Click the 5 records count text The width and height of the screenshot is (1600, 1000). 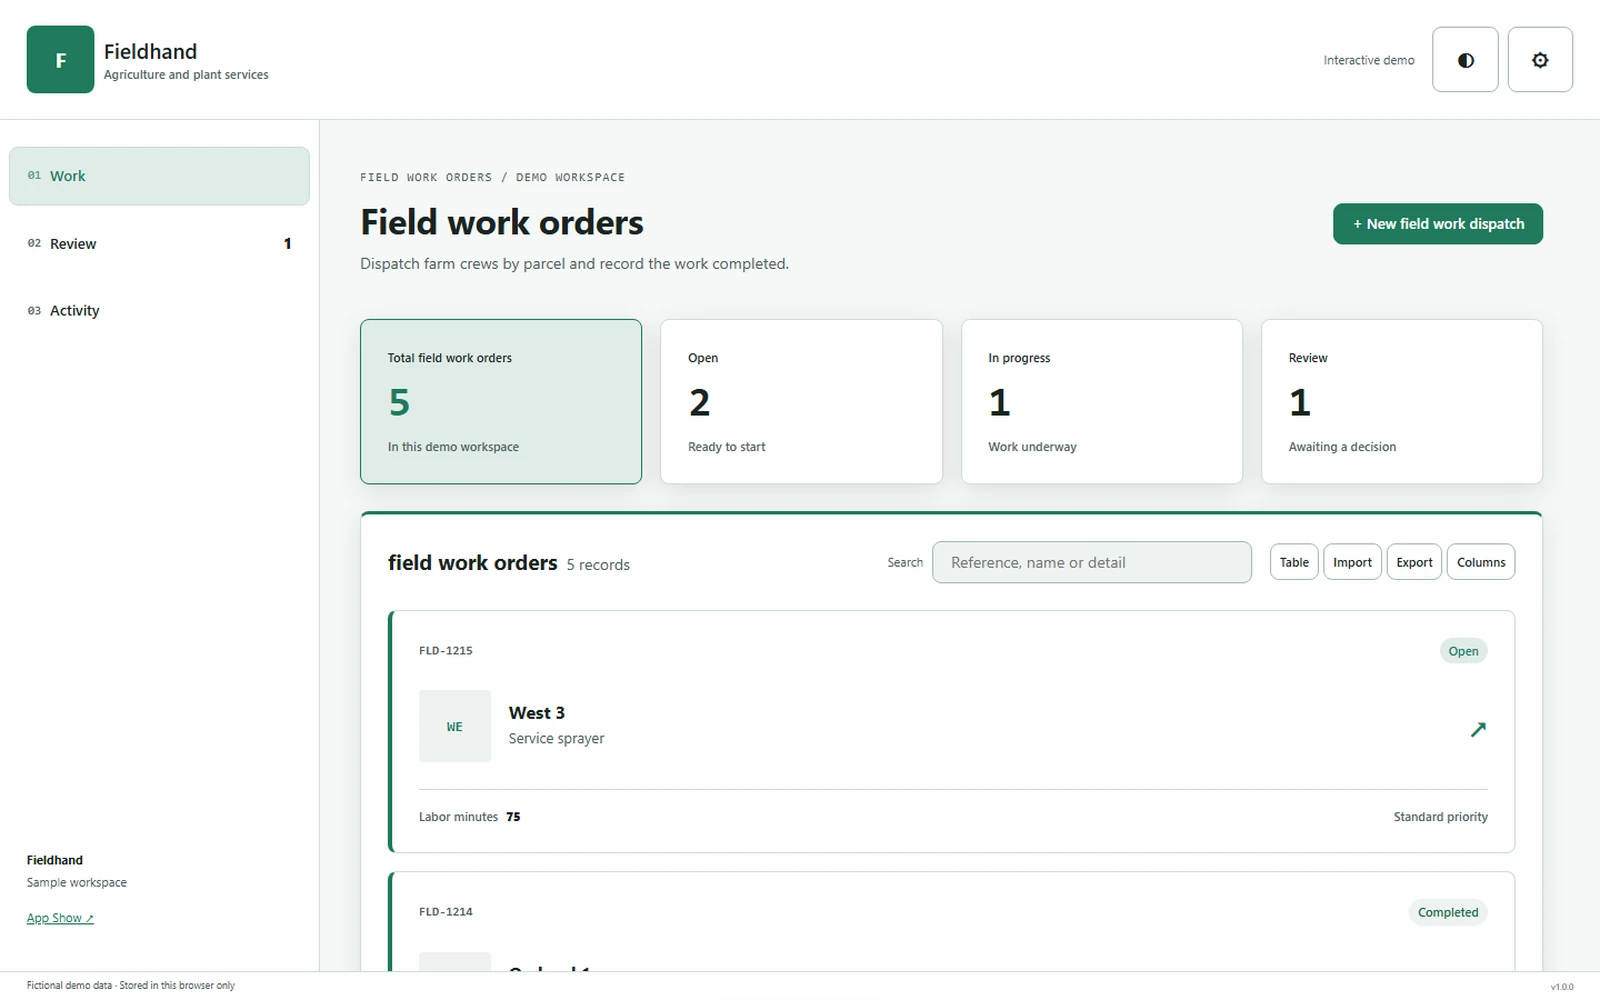pos(598,565)
